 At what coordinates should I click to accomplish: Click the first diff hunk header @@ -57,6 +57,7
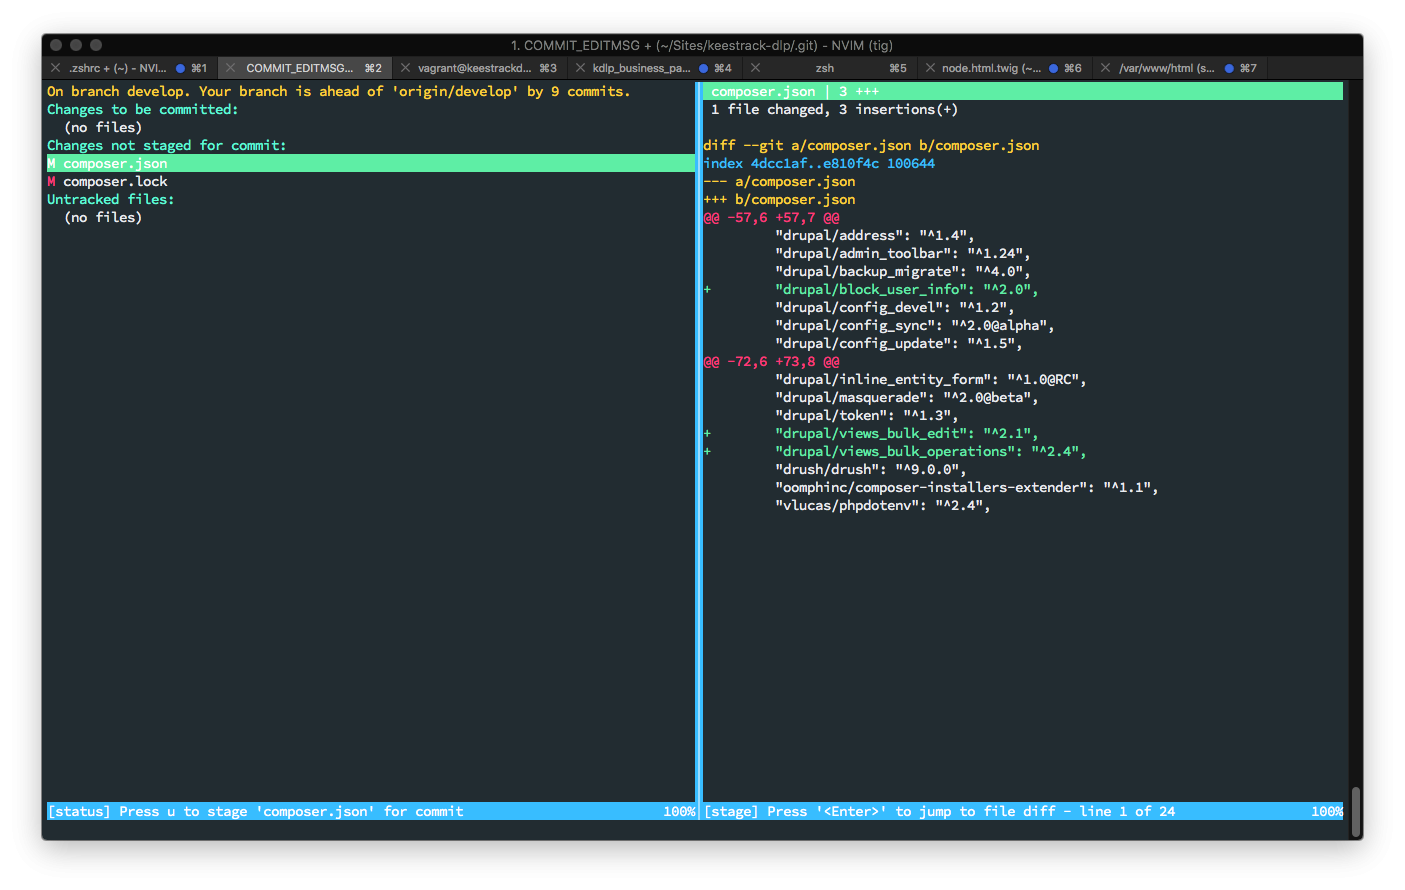(771, 217)
